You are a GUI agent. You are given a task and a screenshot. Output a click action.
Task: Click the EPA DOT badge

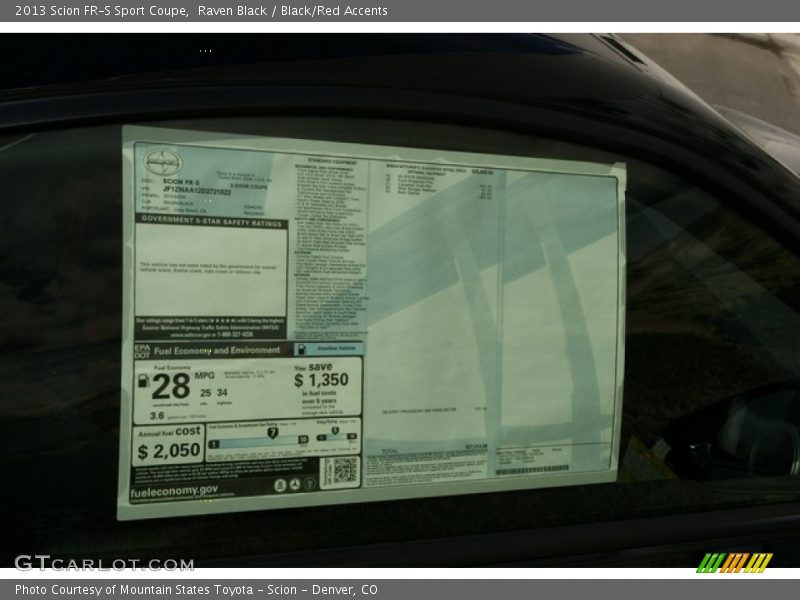pyautogui.click(x=140, y=351)
